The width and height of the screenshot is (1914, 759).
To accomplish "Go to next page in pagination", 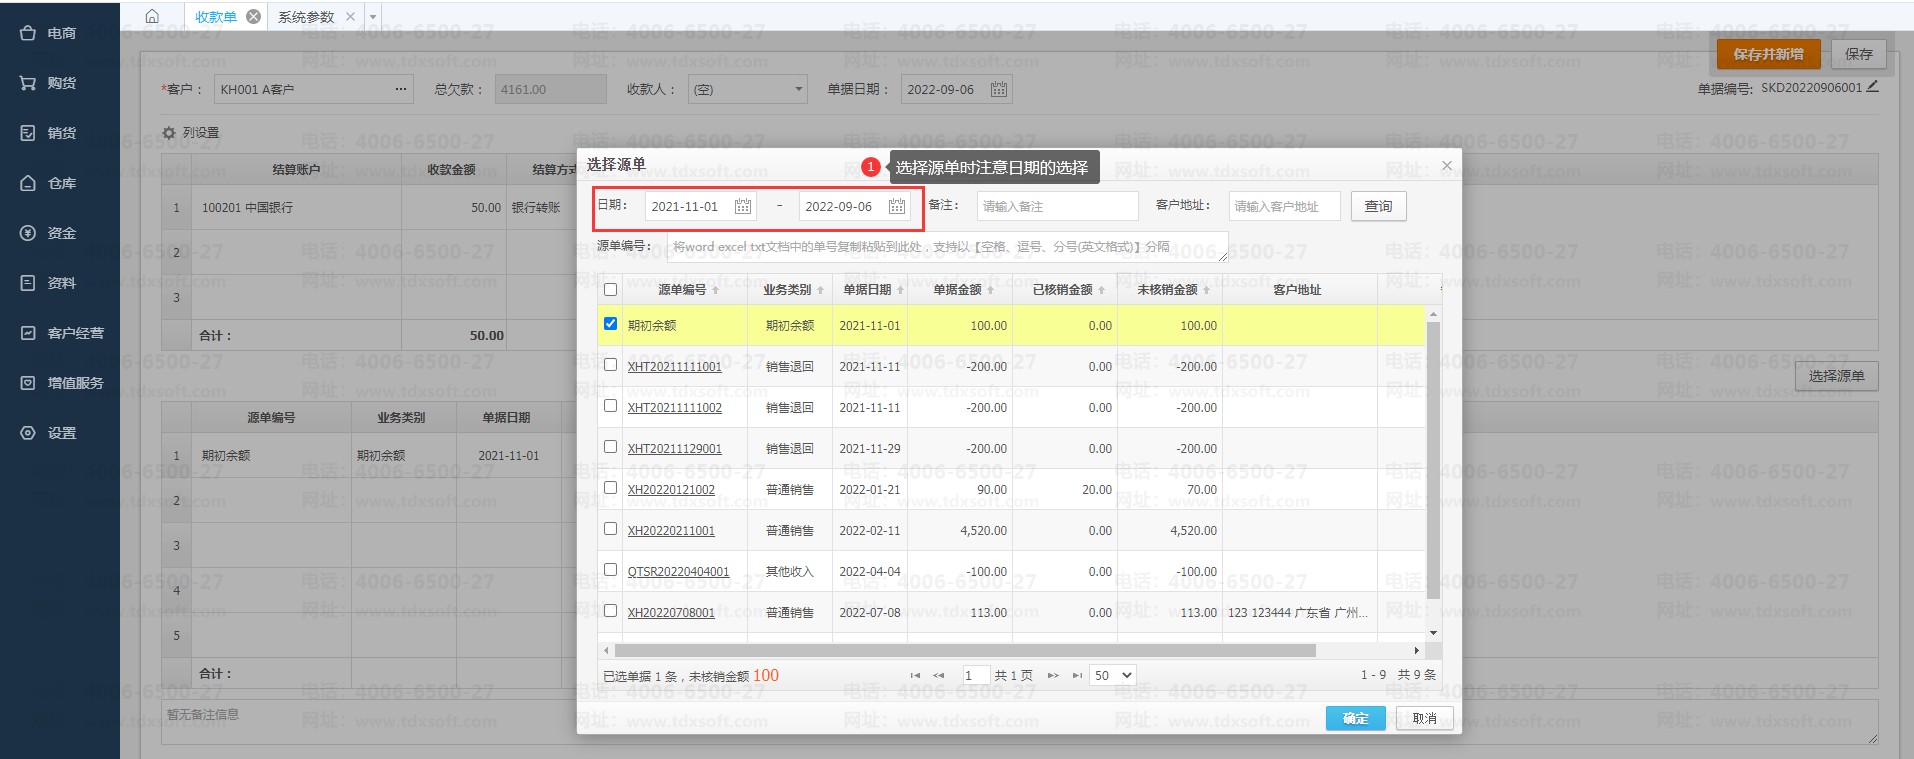I will [1053, 676].
